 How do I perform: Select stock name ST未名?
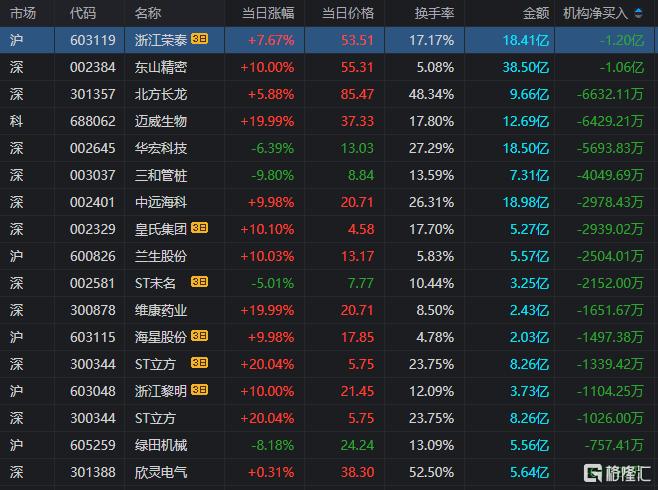(155, 283)
